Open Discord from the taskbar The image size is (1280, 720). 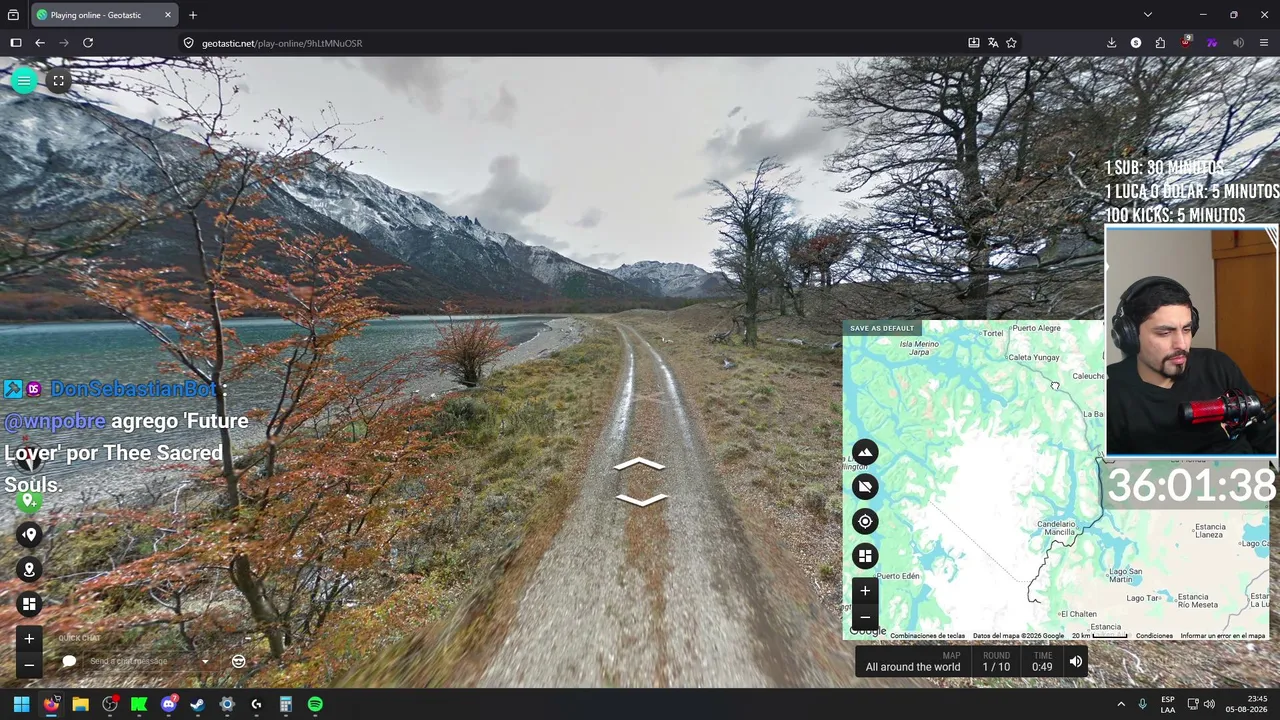coord(168,704)
